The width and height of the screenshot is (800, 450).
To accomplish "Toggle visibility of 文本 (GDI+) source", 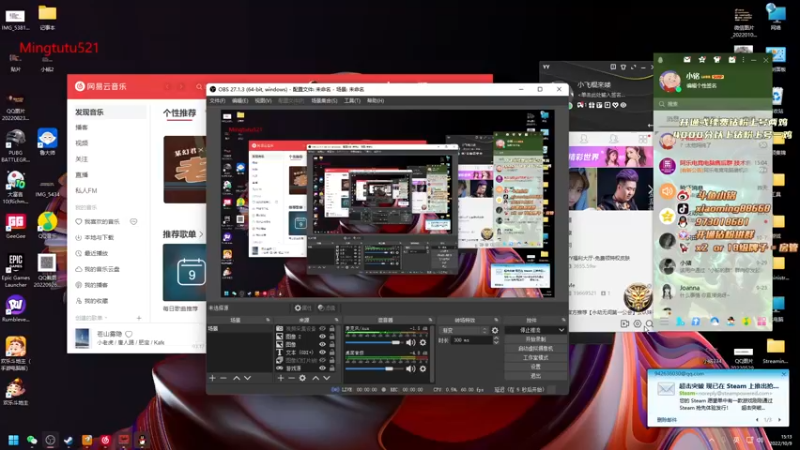I will [x=322, y=352].
